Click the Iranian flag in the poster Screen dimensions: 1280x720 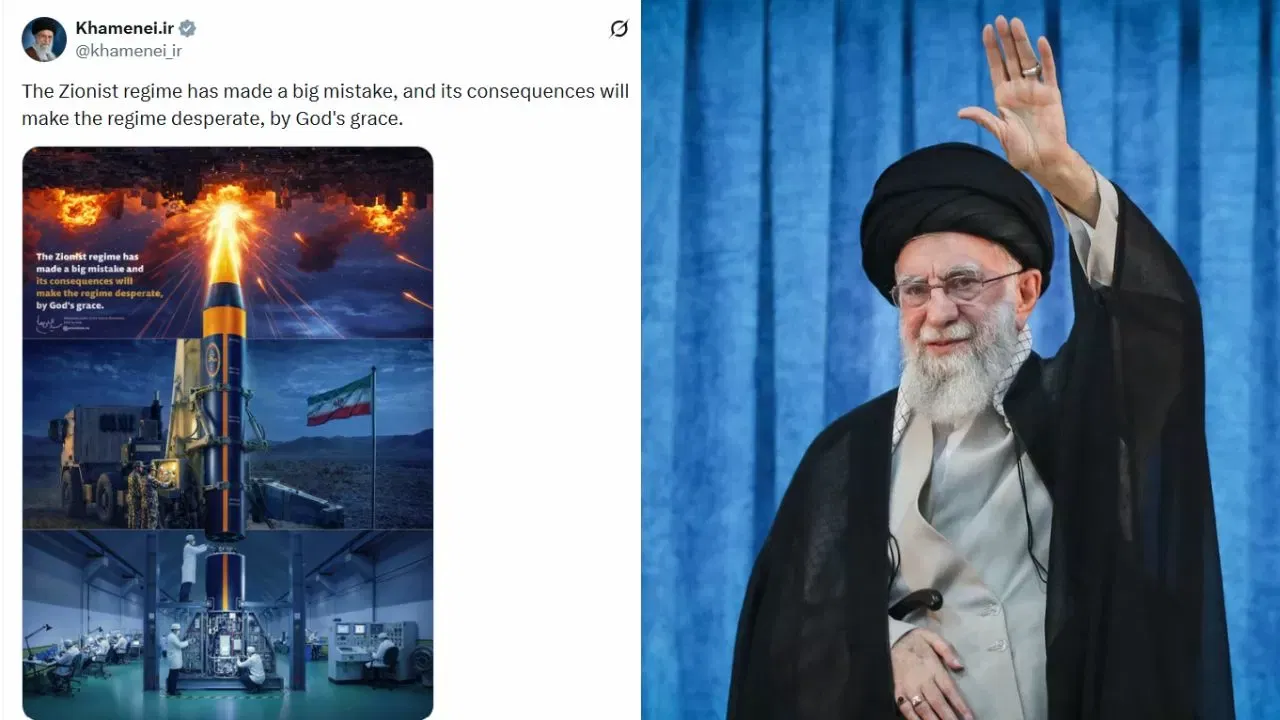tap(339, 400)
